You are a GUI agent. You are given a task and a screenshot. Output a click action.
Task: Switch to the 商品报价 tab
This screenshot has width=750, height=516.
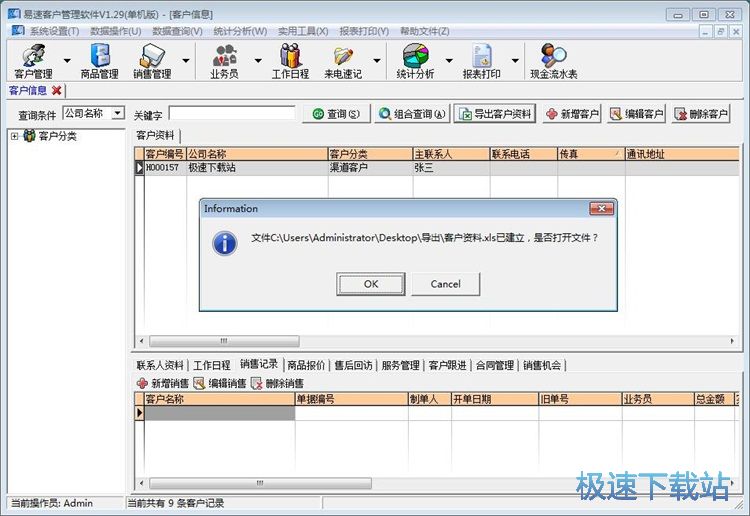tap(306, 365)
